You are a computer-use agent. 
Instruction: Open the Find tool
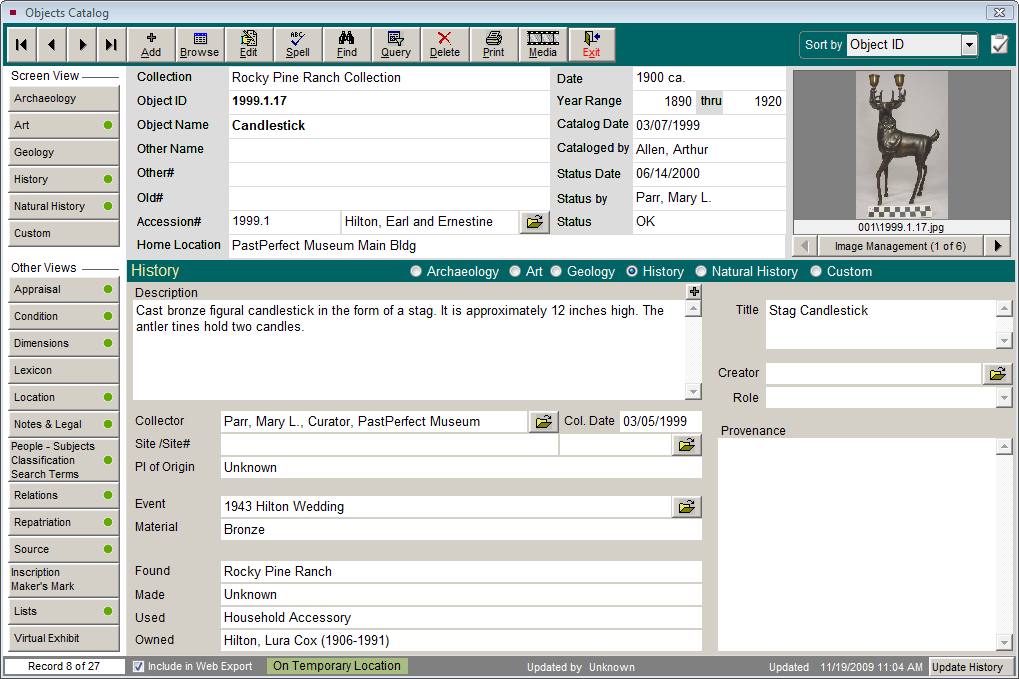click(x=346, y=44)
